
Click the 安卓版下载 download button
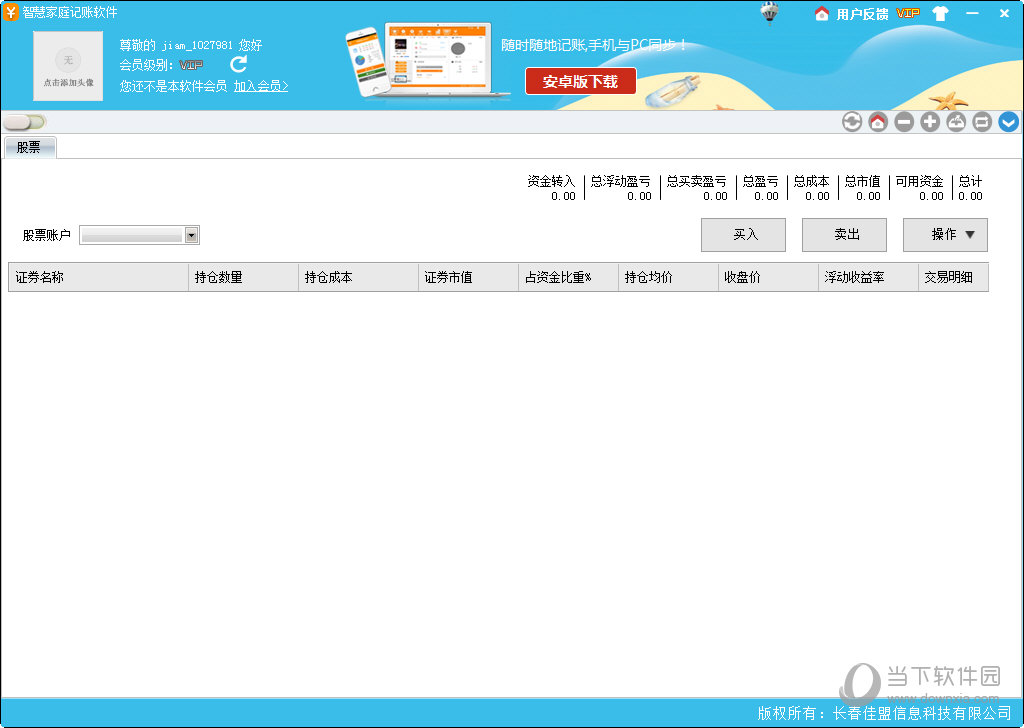pyautogui.click(x=580, y=82)
